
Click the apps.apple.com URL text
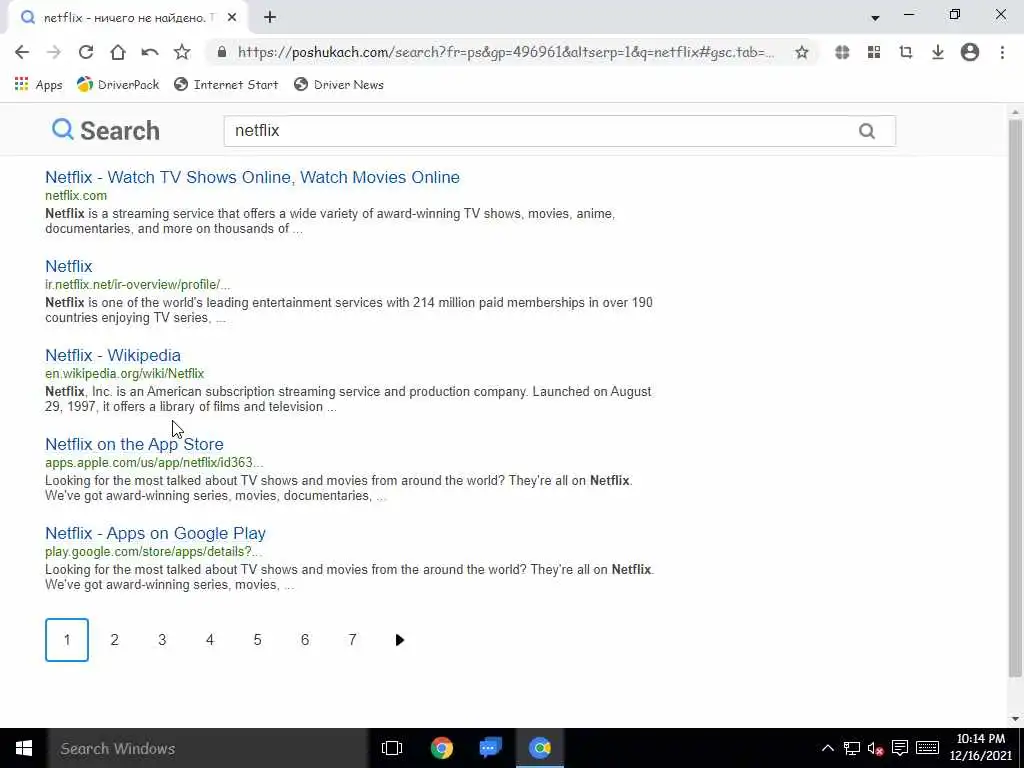click(154, 462)
